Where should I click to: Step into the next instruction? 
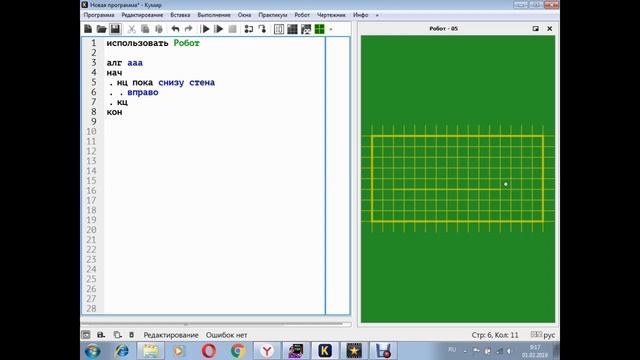click(262, 29)
